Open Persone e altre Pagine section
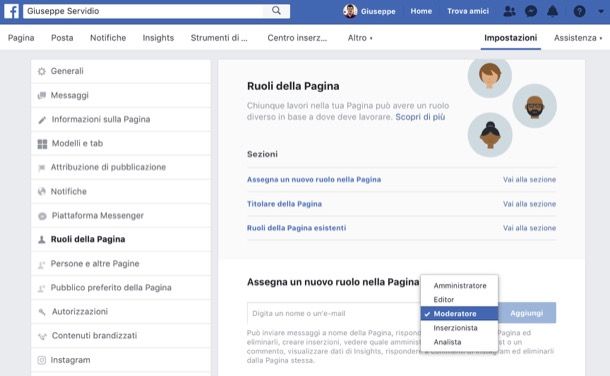 click(121, 264)
